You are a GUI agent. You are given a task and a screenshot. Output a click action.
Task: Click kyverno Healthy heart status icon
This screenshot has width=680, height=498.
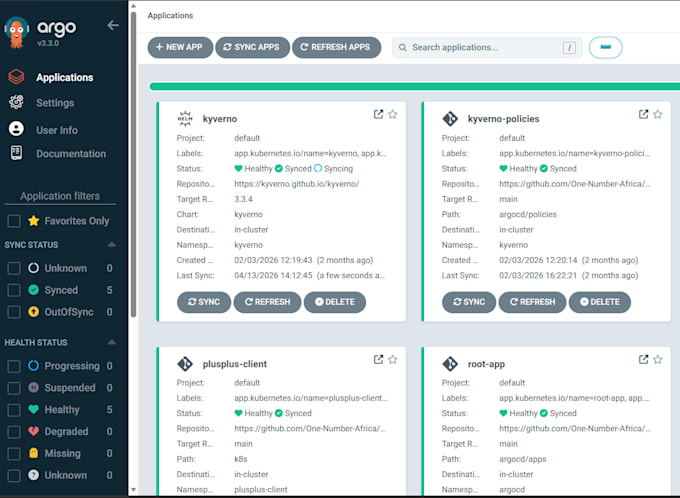click(238, 168)
